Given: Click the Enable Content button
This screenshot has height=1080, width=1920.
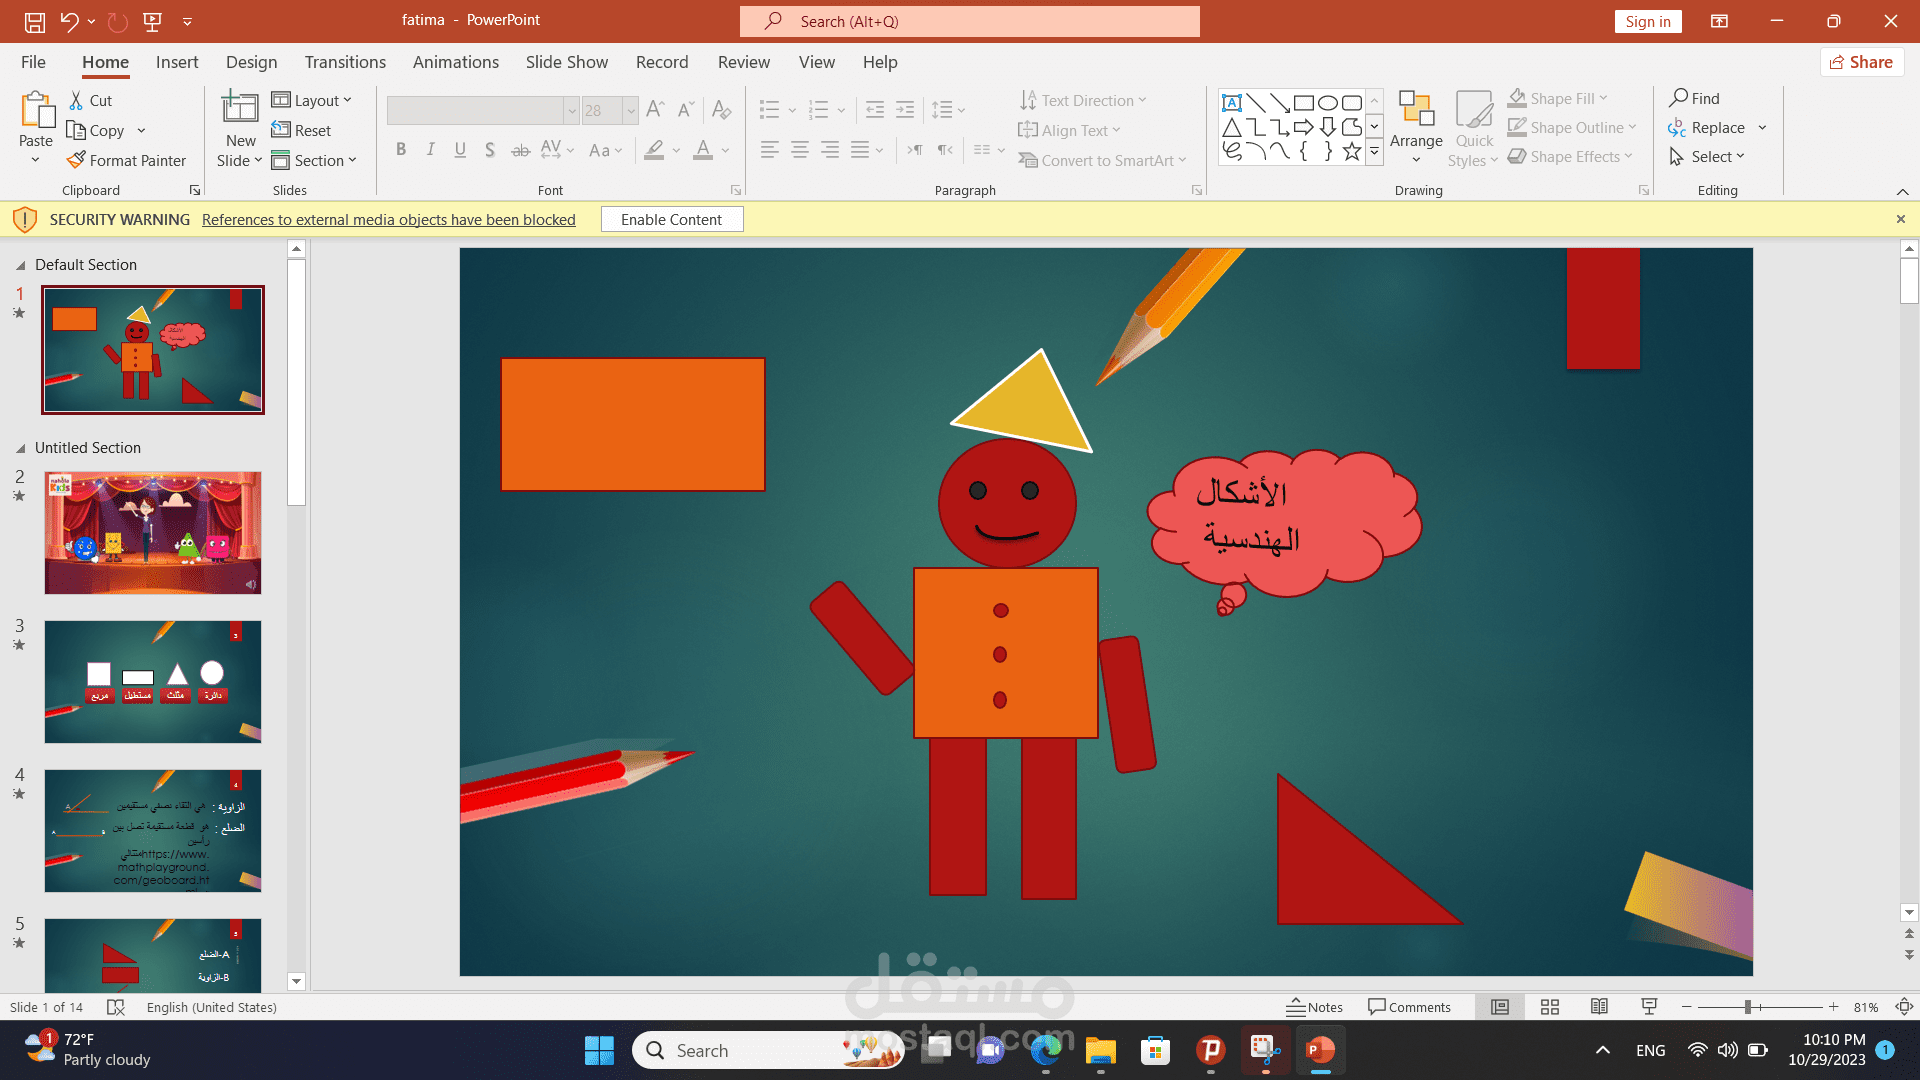Looking at the screenshot, I should pyautogui.click(x=672, y=219).
